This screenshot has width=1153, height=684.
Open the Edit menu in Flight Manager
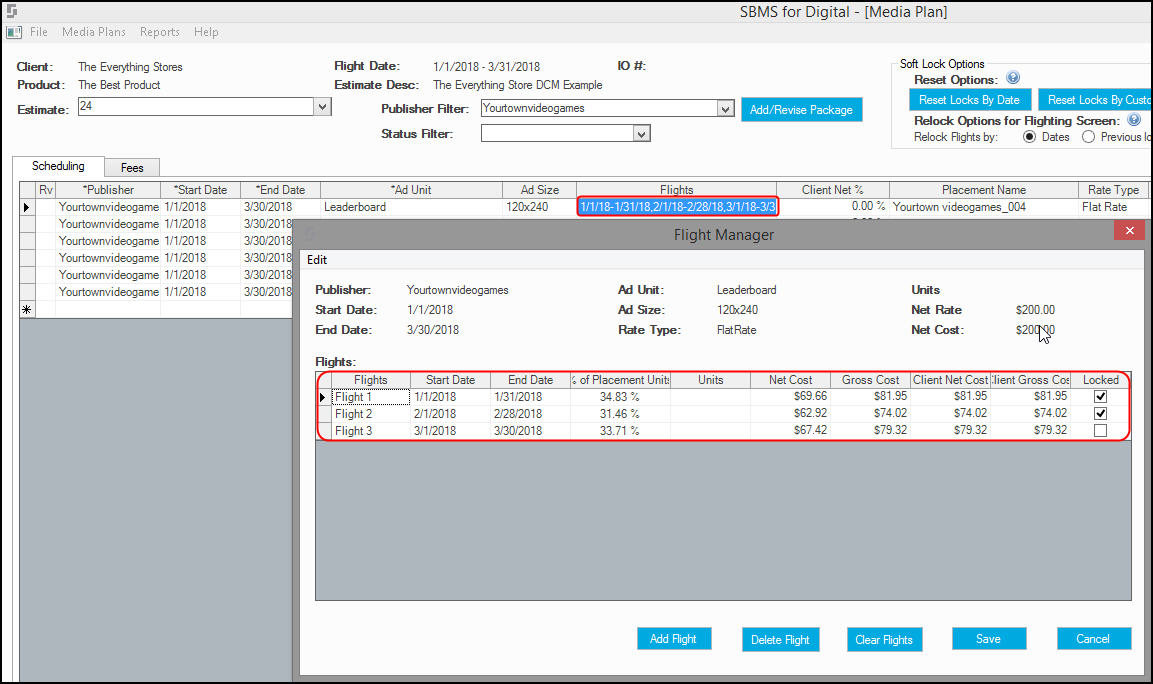(317, 260)
